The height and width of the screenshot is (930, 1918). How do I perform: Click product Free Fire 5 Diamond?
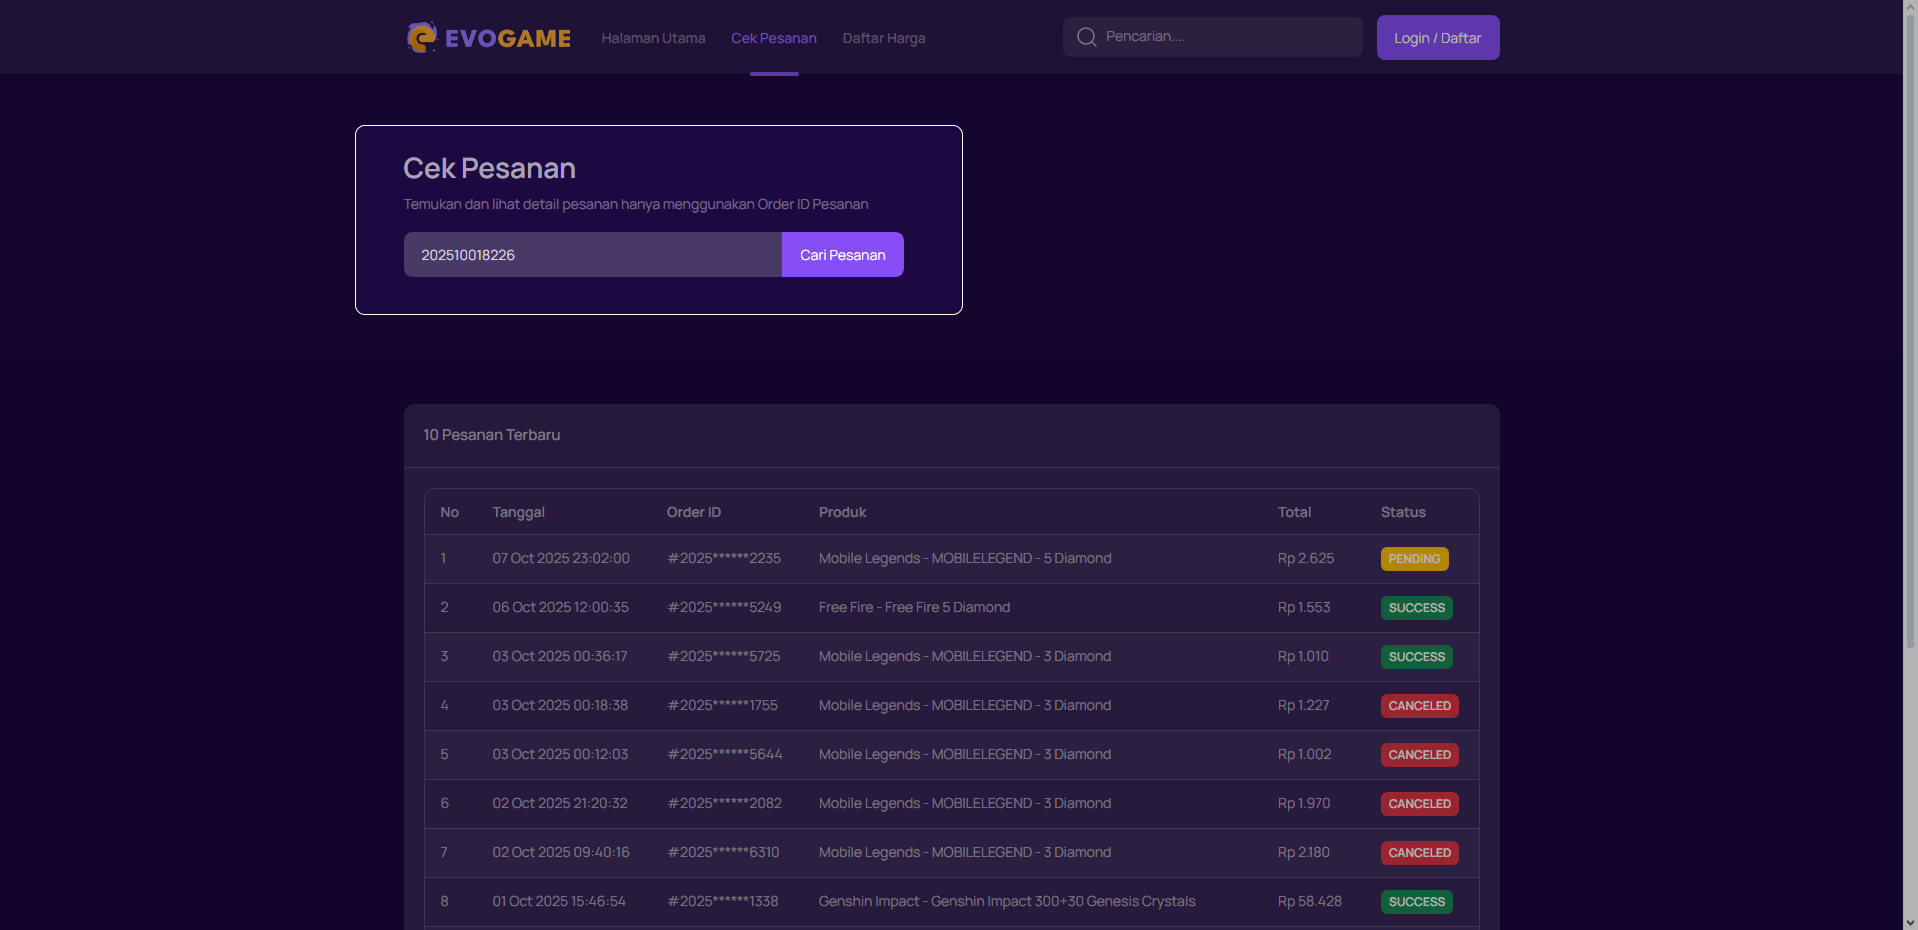(914, 607)
